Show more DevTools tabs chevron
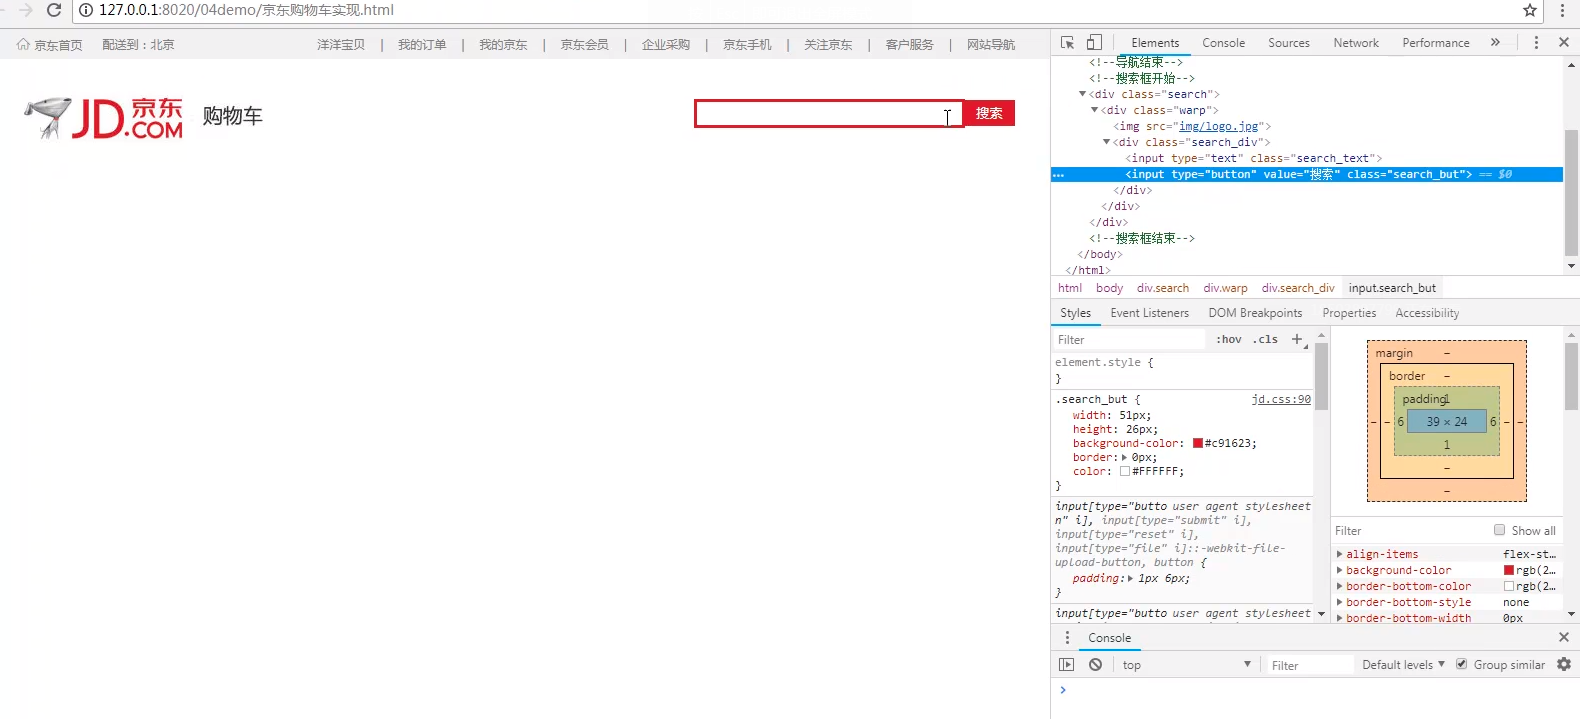1580x719 pixels. [x=1495, y=42]
